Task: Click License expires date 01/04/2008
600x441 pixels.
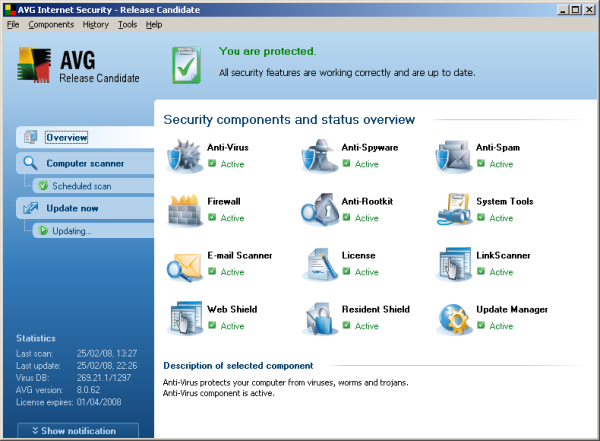Action: point(99,402)
